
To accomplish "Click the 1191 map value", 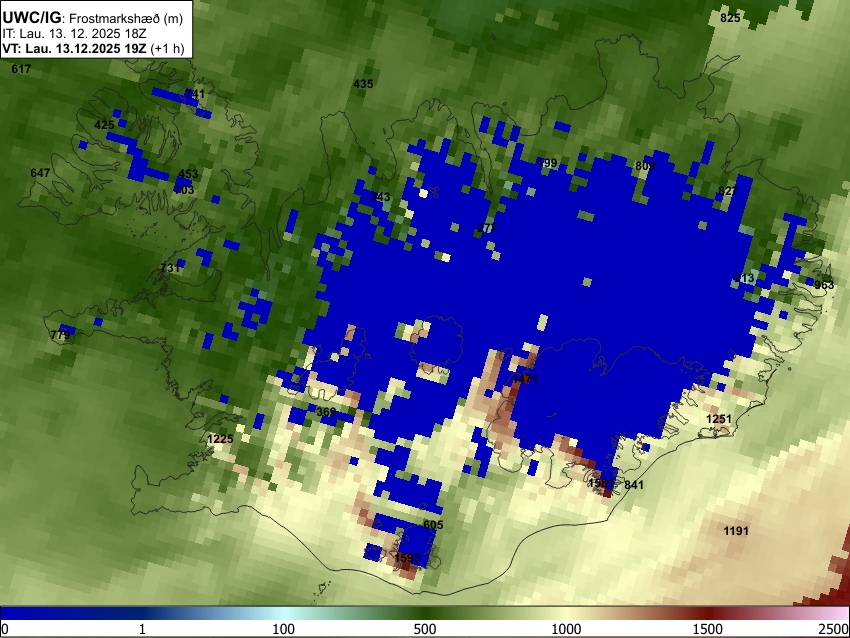I will (x=736, y=531).
